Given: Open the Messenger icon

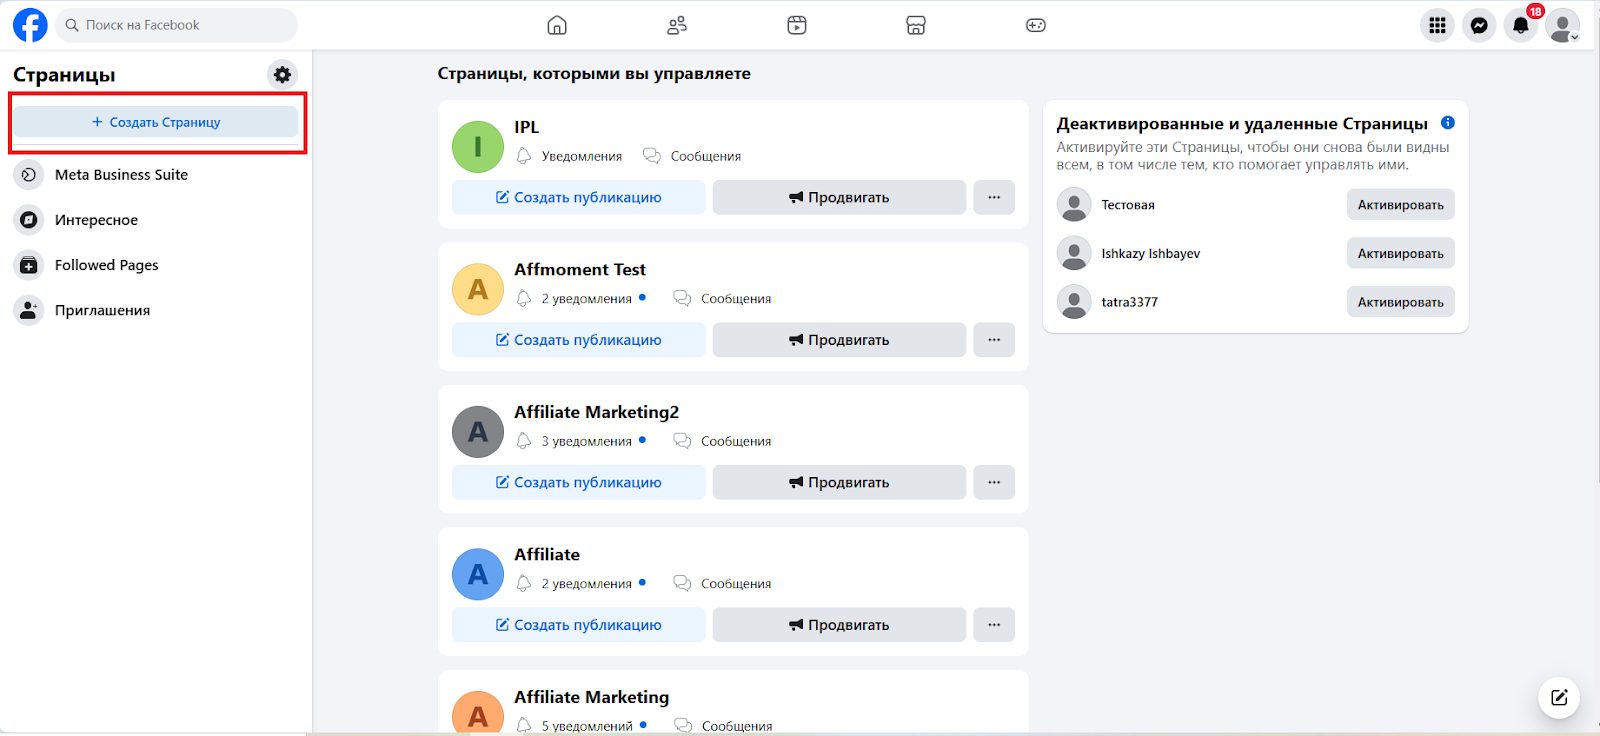Looking at the screenshot, I should pos(1479,26).
